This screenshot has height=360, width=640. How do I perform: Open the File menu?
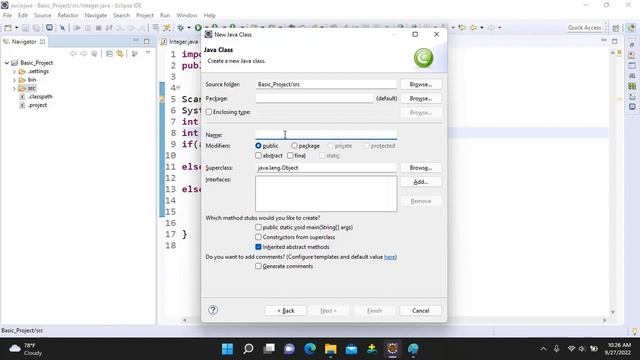point(7,16)
